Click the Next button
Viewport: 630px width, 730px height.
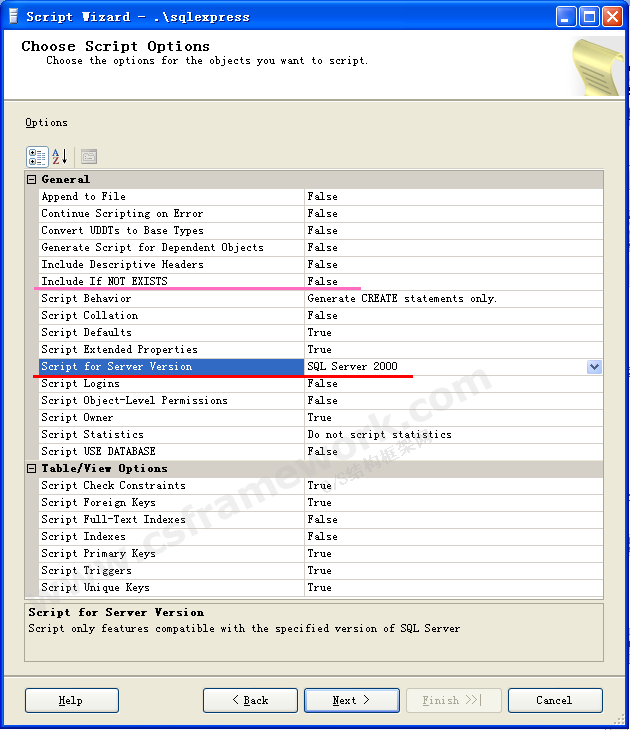click(x=351, y=700)
